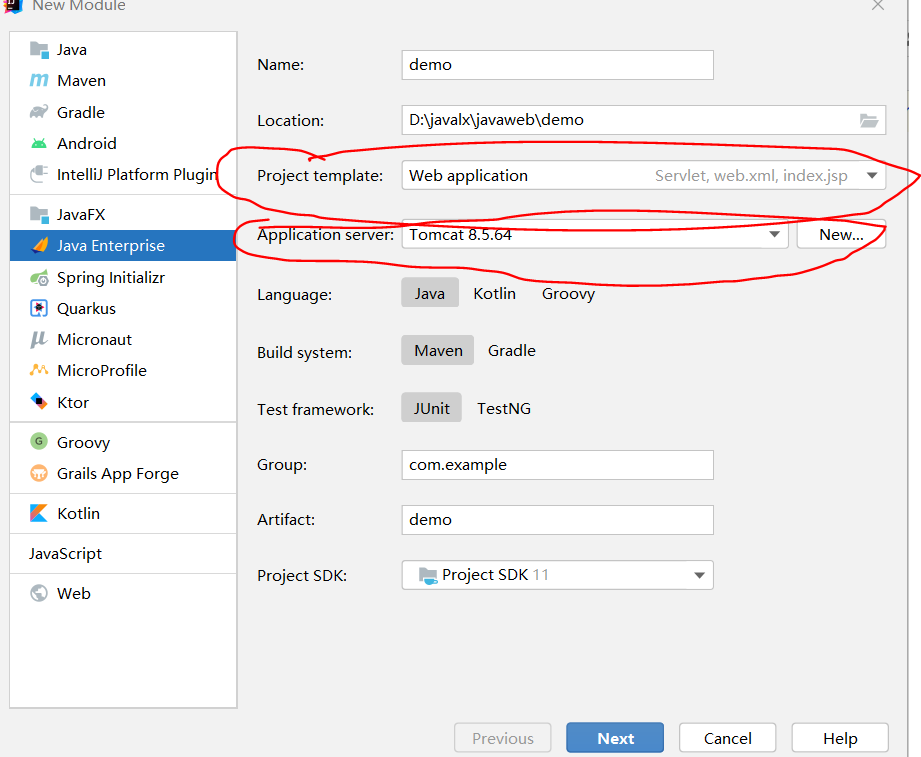921x757 pixels.
Task: Click the Java folder icon in sidebar
Action: (x=39, y=49)
